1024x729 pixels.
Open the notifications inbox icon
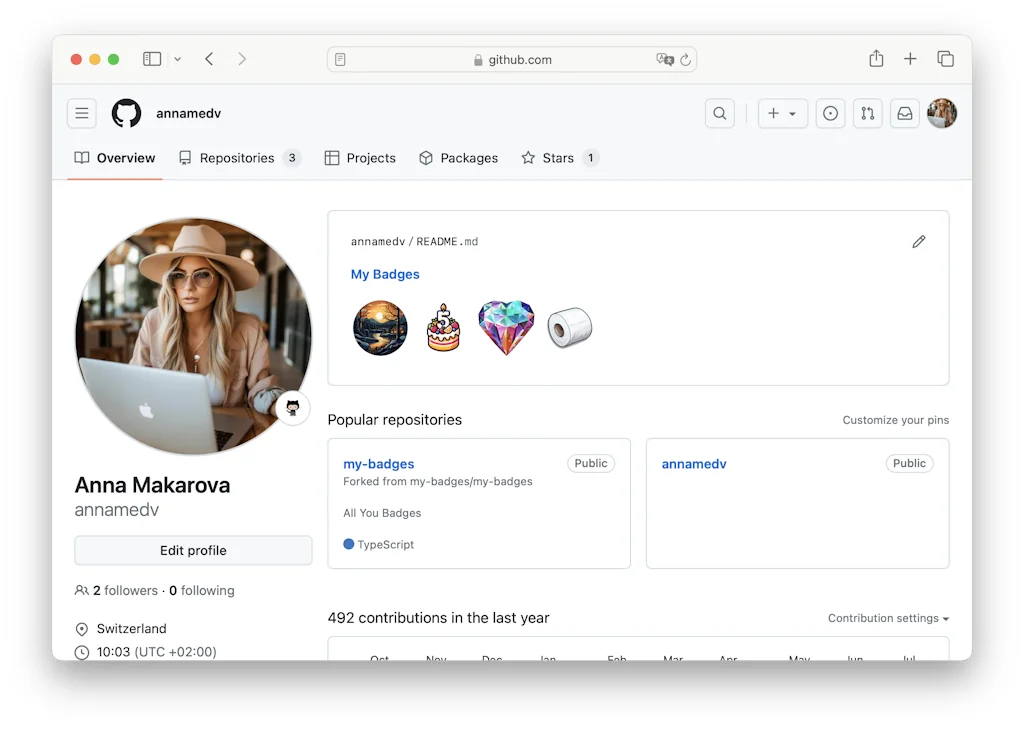904,114
